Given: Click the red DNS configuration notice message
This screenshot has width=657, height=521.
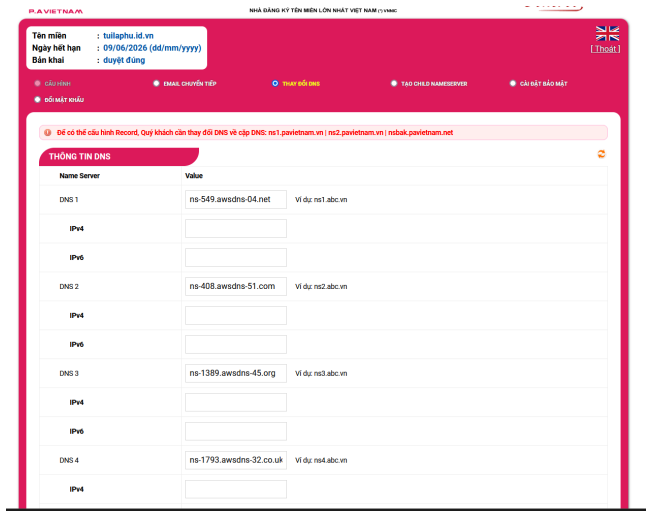Looking at the screenshot, I should click(255, 132).
